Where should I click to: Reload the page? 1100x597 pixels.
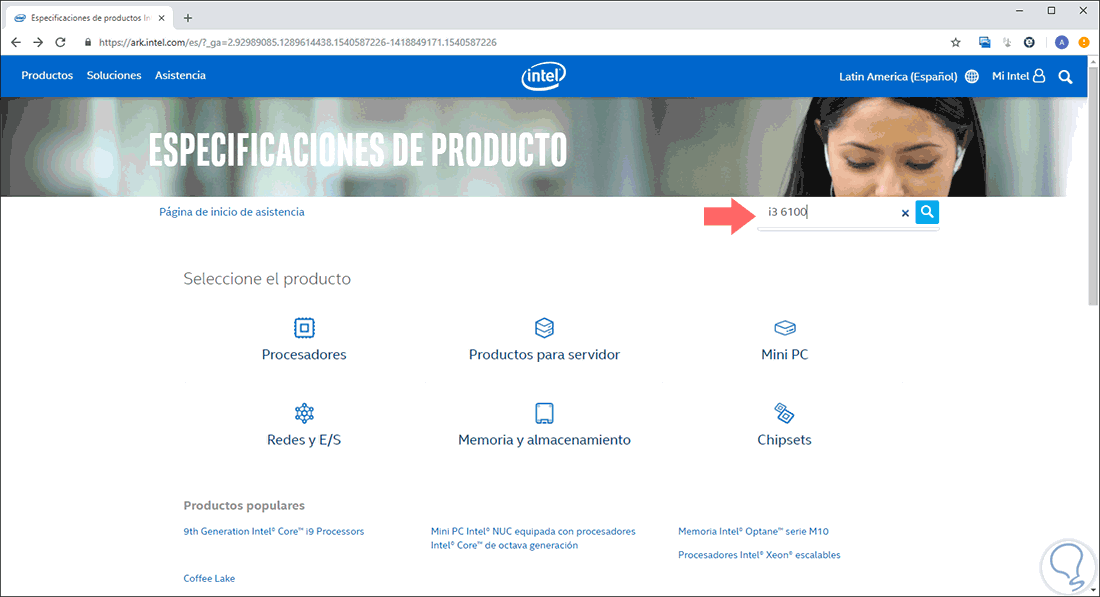coord(60,43)
